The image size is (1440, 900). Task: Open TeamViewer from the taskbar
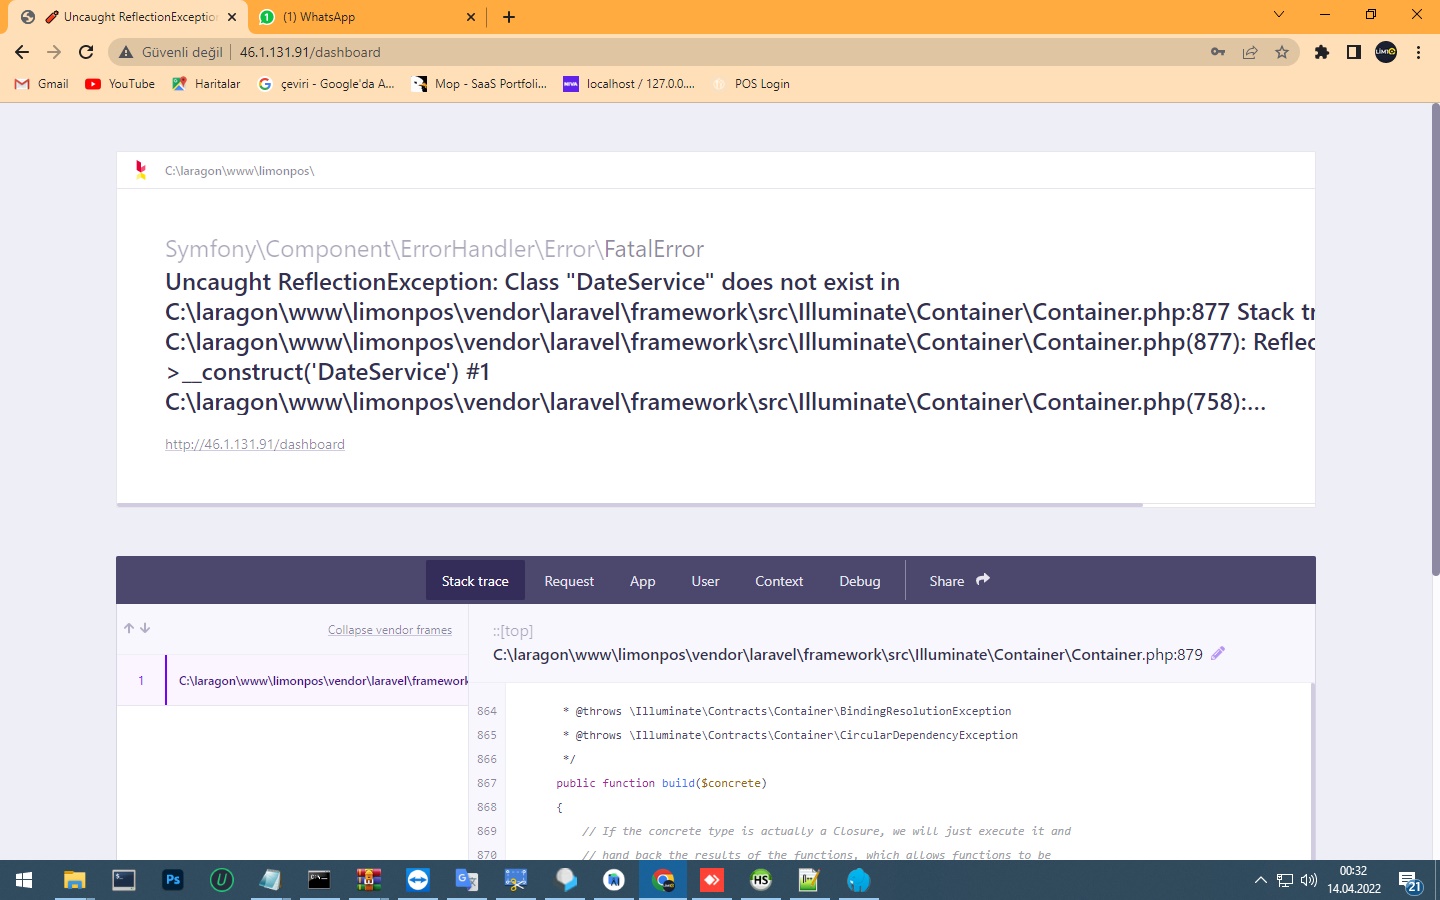tap(417, 881)
